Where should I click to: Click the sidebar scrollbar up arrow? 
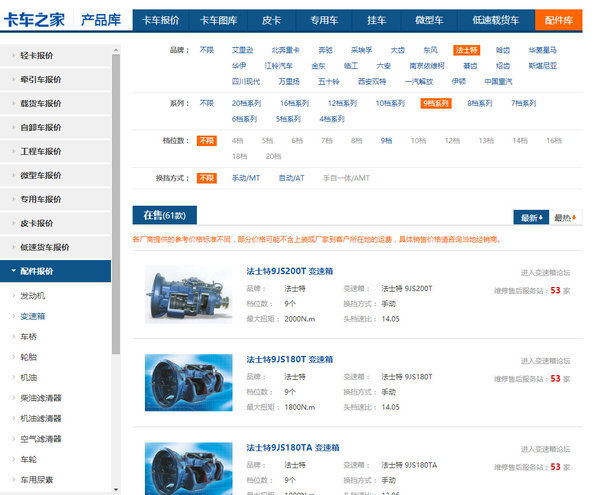116,50
